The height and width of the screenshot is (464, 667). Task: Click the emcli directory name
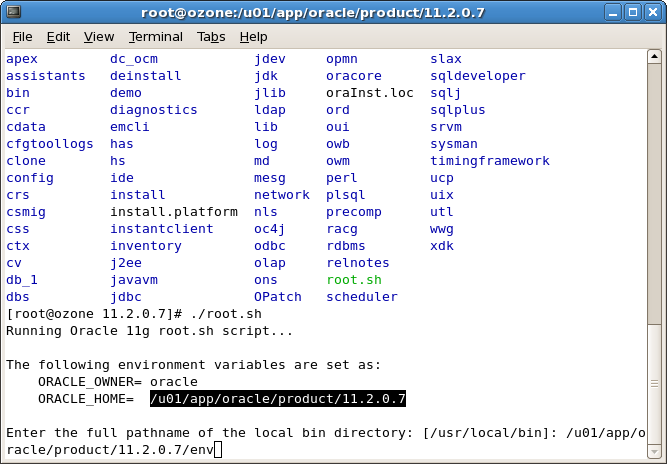[130, 127]
